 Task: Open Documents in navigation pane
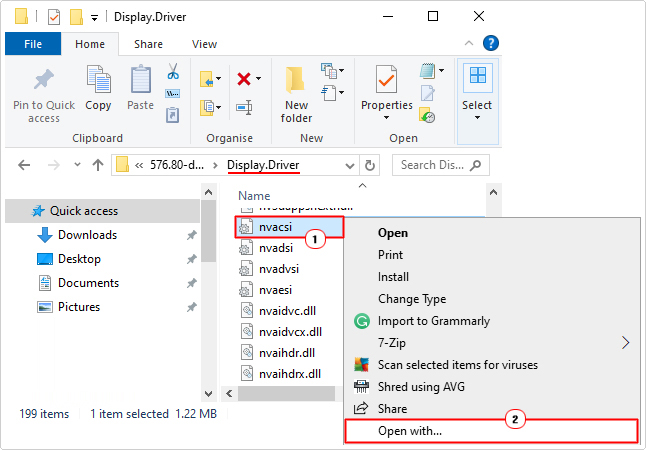tap(102, 283)
